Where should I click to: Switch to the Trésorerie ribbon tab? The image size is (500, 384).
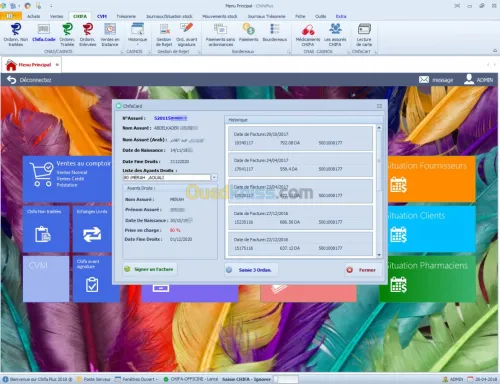click(126, 16)
